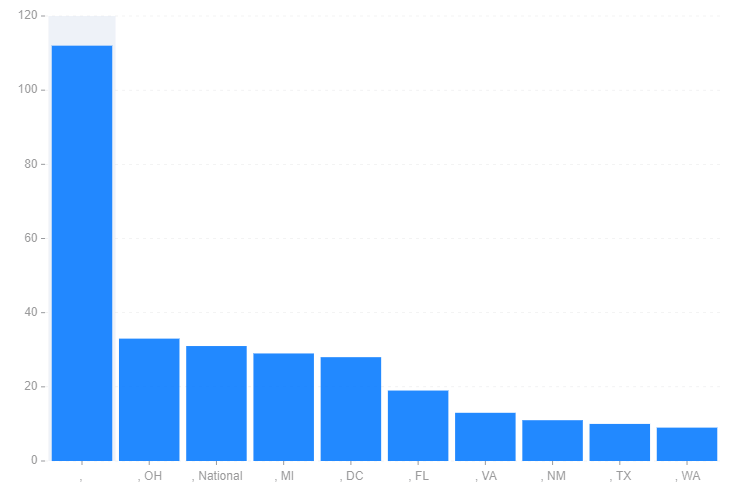Click the OH x-axis label
Screen dimensions: 740x500
pyautogui.click(x=150, y=476)
